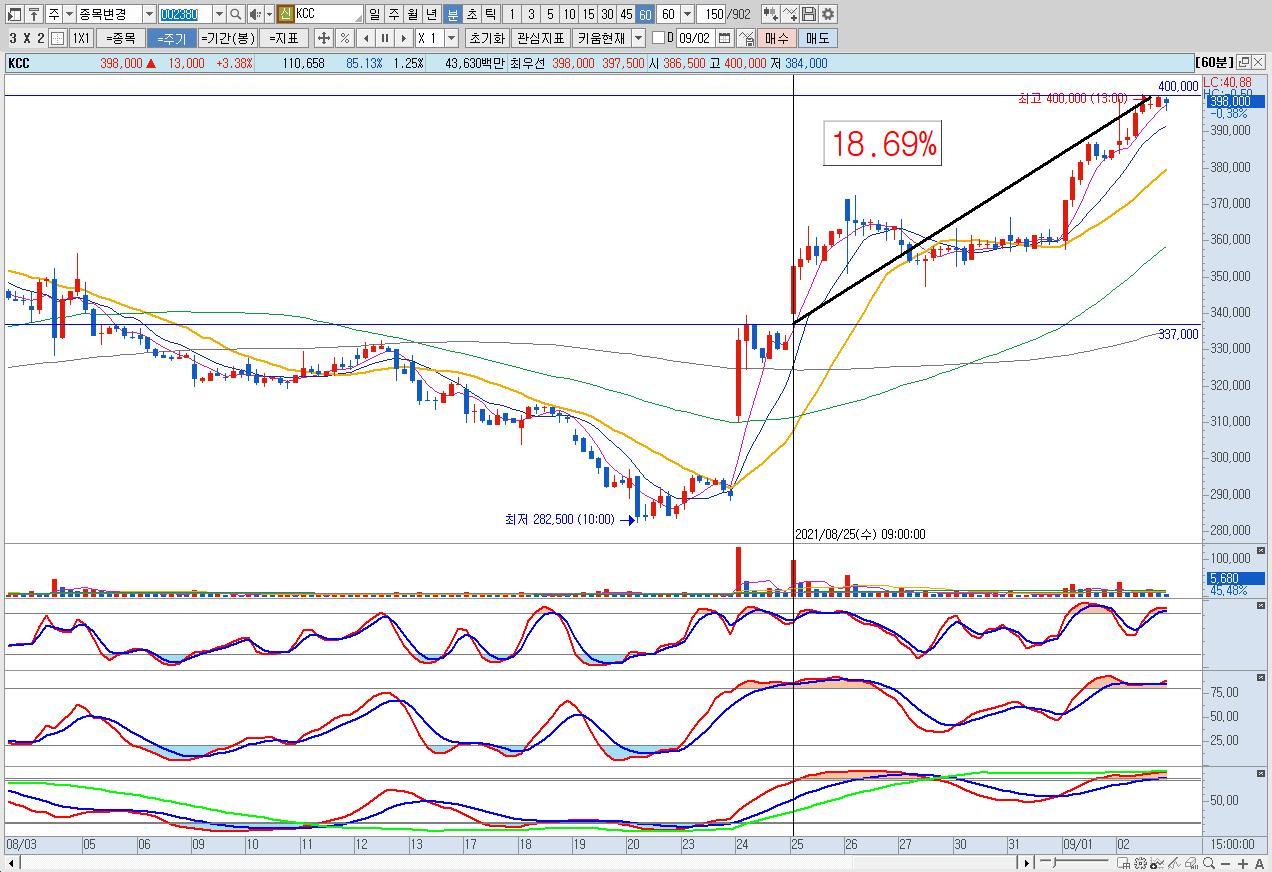Zoom out chart with minus icon
The image size is (1272, 872).
coord(1225,864)
